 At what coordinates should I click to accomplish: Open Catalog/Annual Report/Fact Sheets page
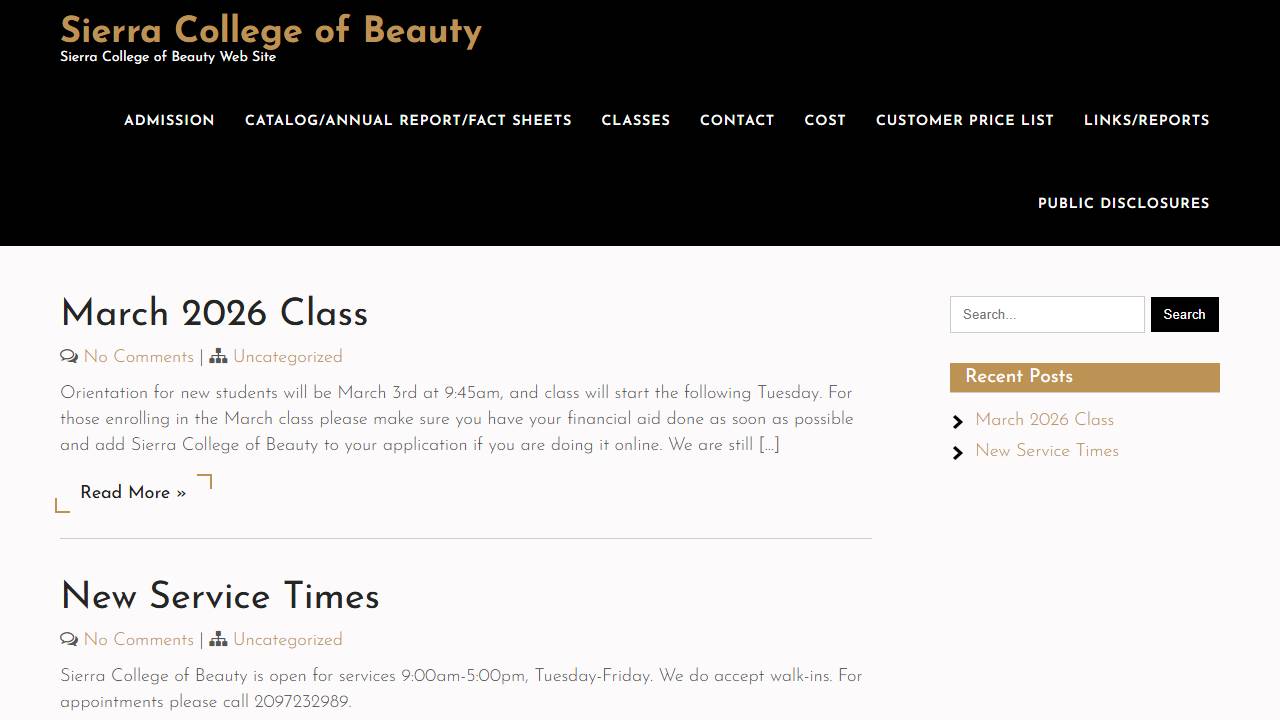pyautogui.click(x=408, y=121)
